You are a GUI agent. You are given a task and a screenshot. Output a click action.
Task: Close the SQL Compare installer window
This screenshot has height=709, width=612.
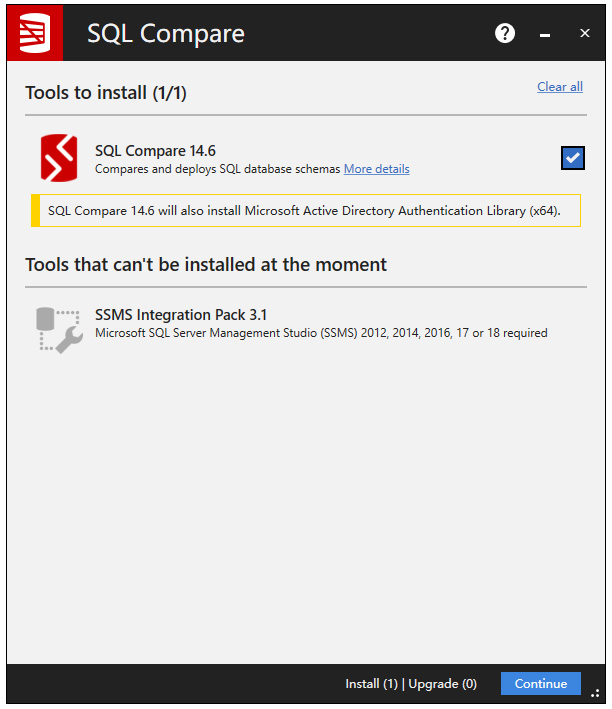click(x=585, y=34)
